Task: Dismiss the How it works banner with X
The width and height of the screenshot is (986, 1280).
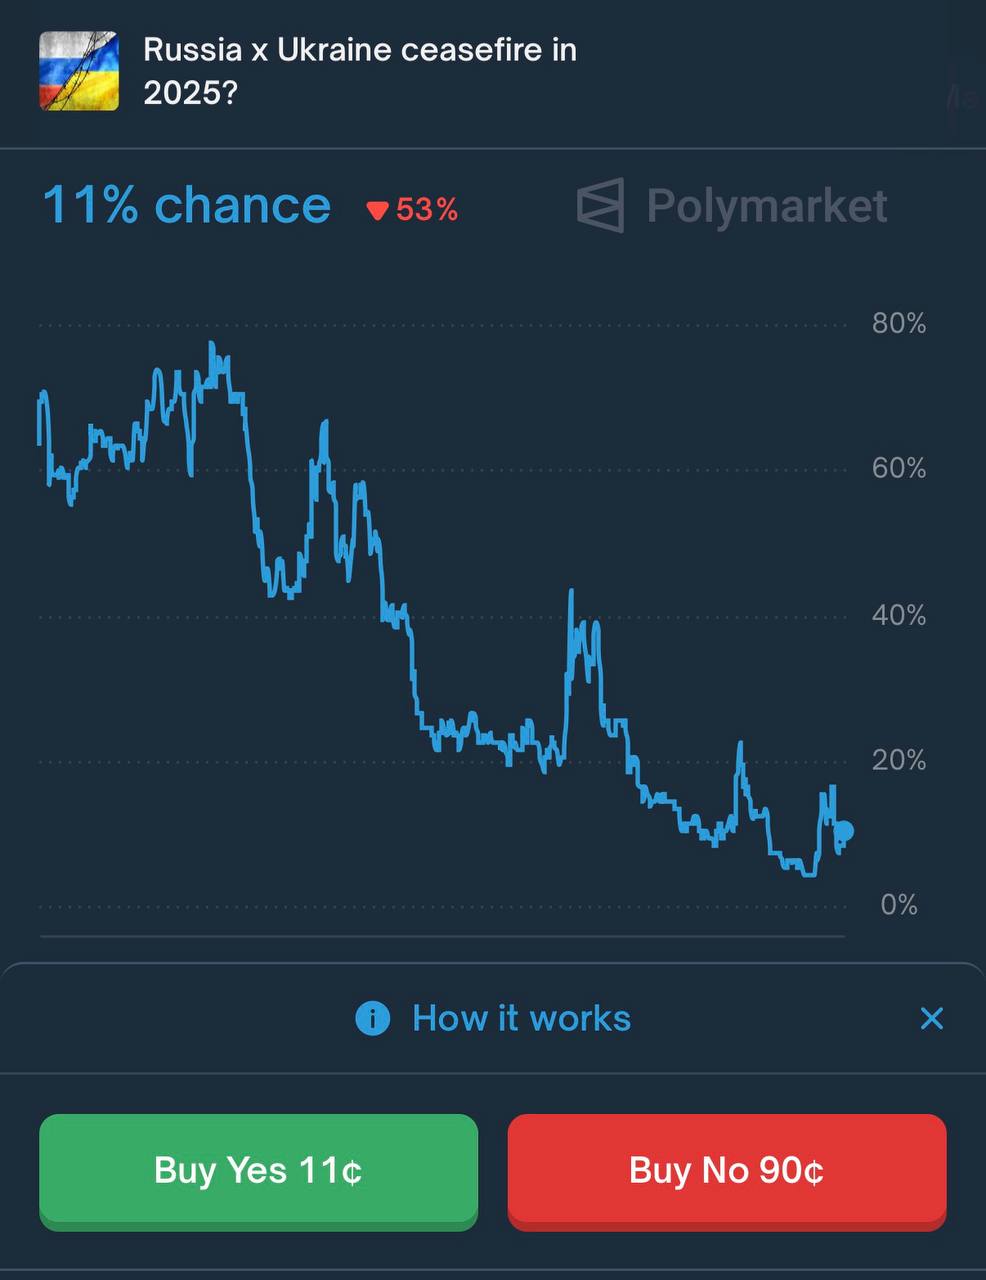Action: (932, 1018)
